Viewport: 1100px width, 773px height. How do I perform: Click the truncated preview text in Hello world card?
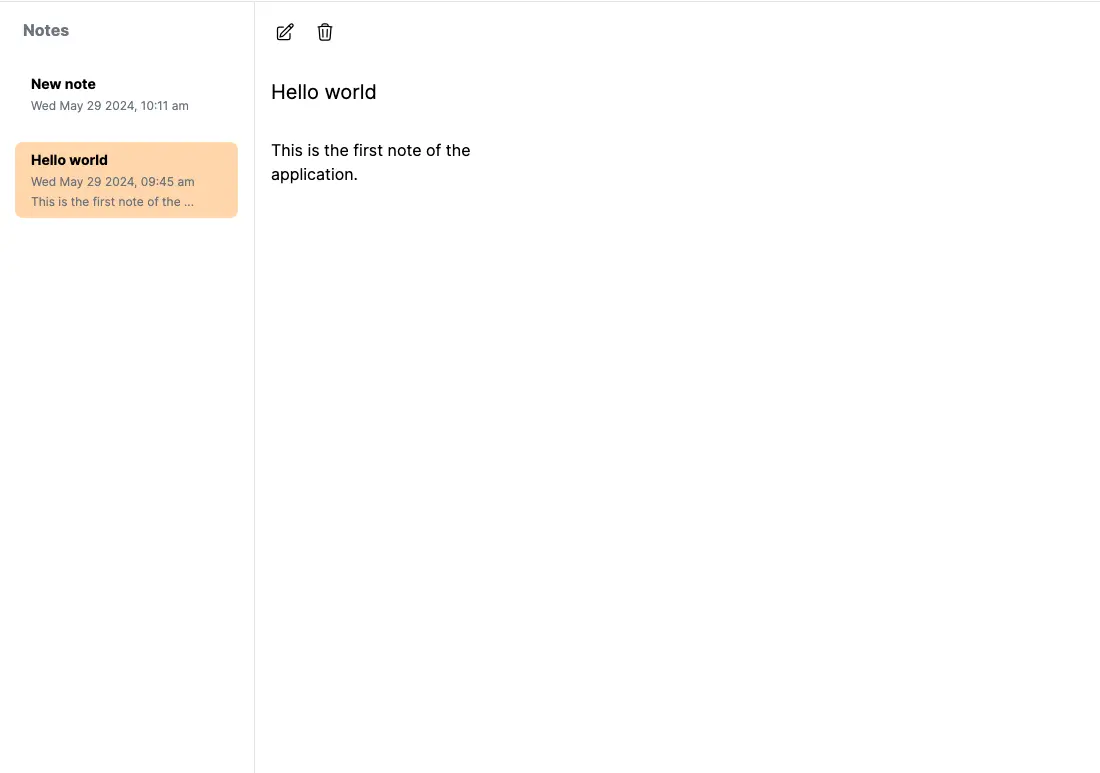click(112, 202)
